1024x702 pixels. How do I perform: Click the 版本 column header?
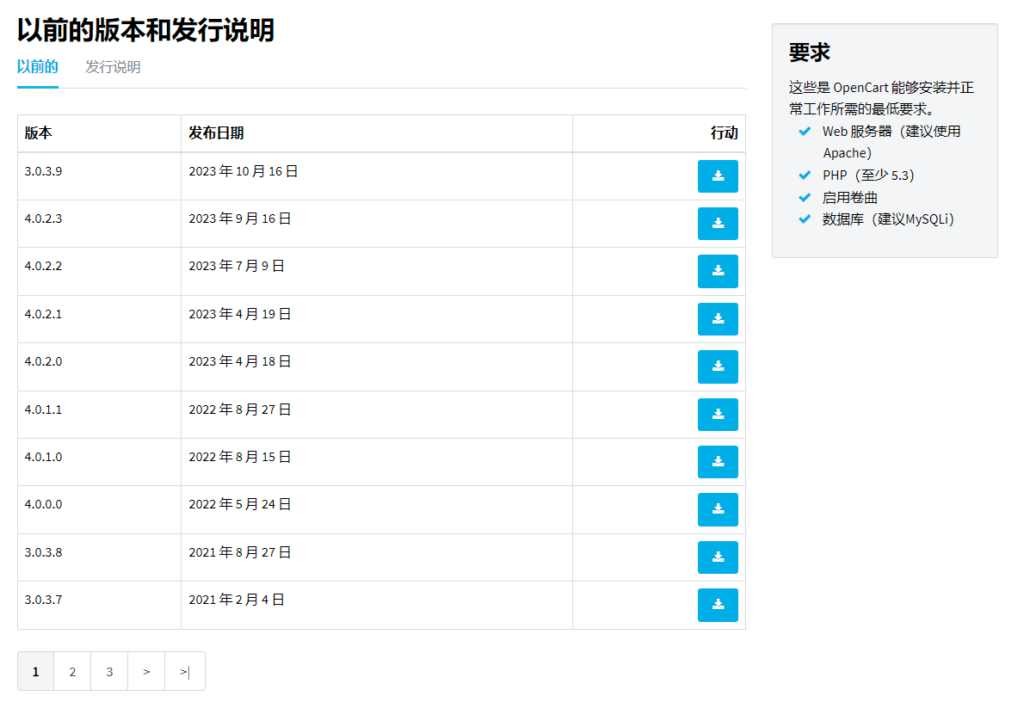click(37, 133)
